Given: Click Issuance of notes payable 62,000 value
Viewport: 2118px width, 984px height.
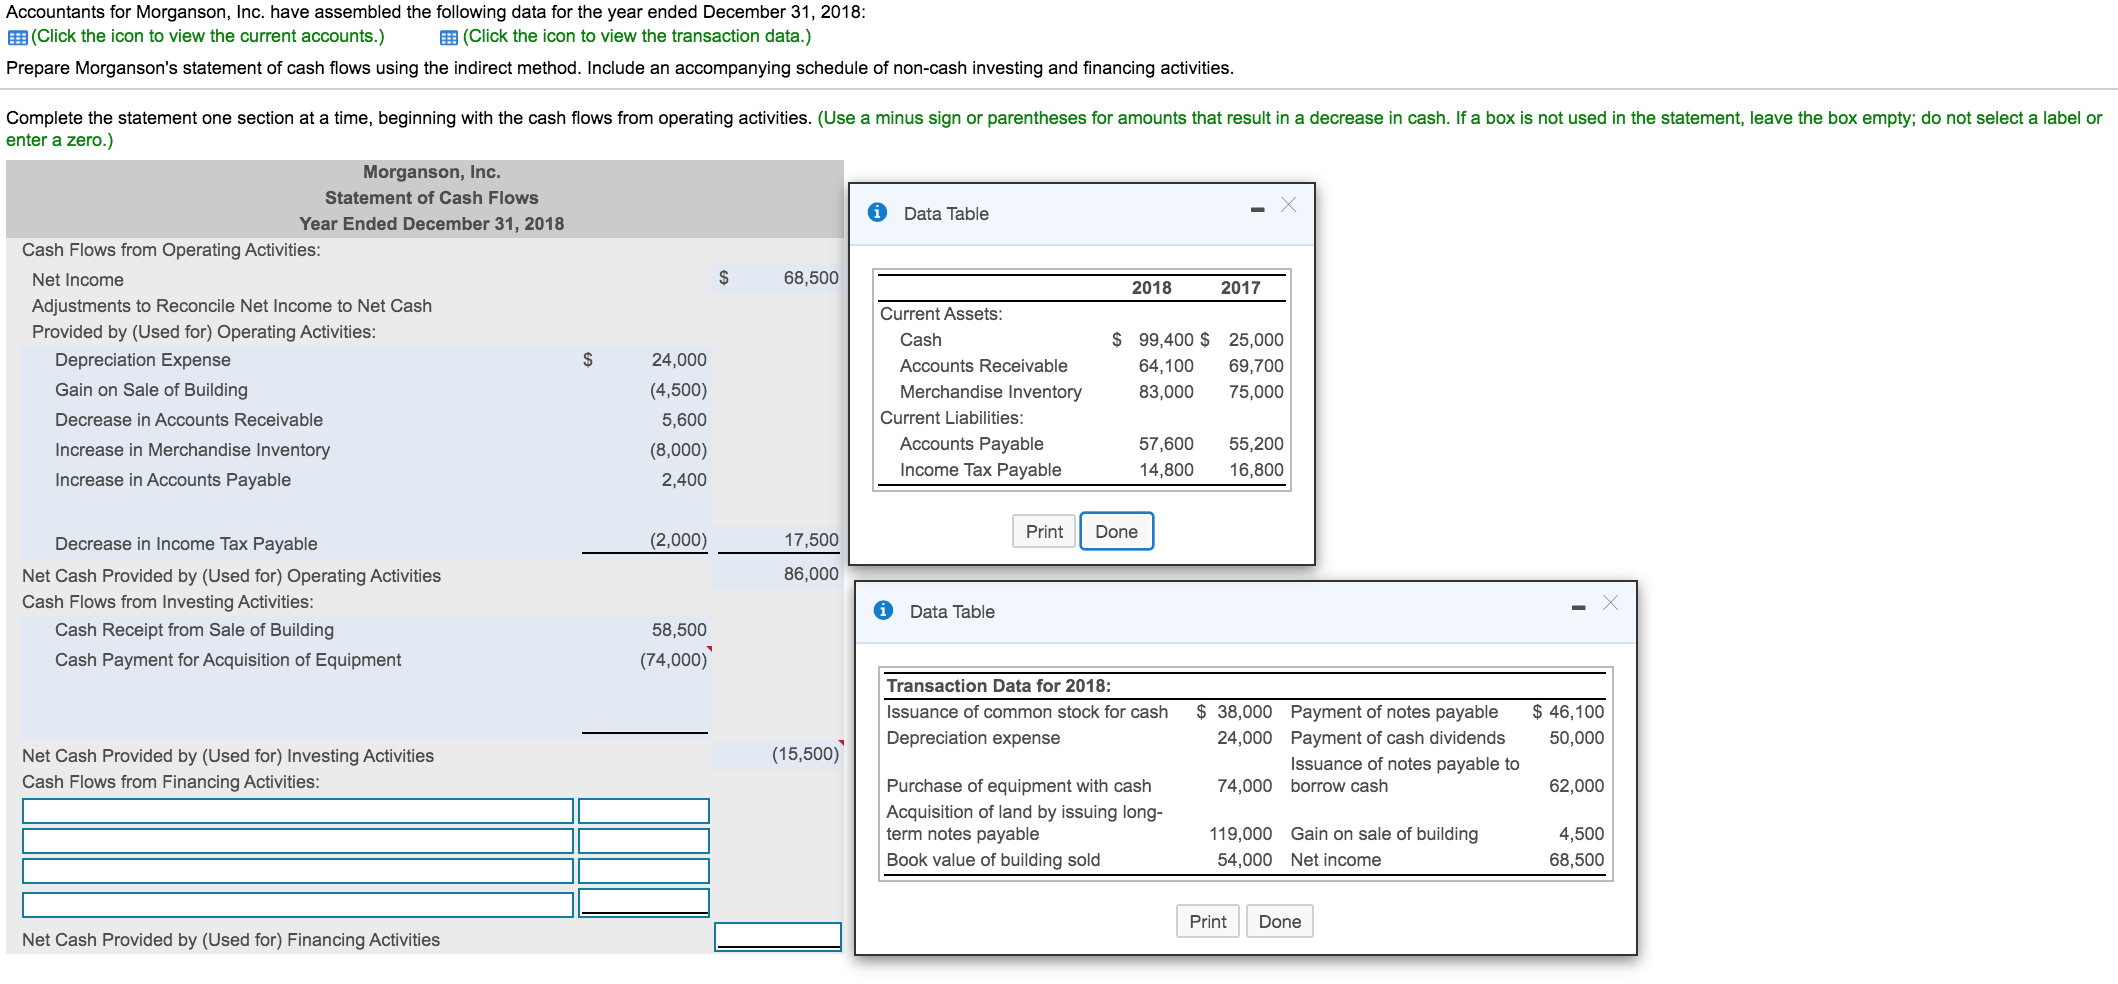Looking at the screenshot, I should click(1577, 786).
